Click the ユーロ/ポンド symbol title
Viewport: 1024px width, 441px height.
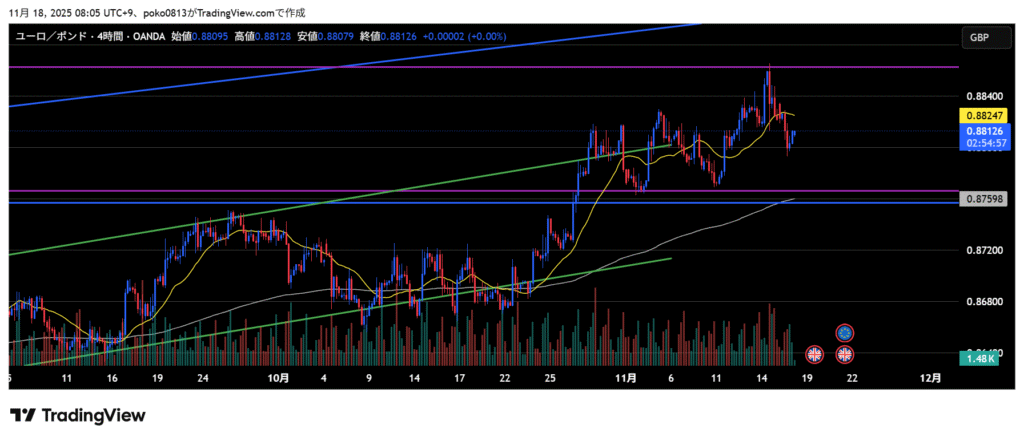[x=52, y=37]
